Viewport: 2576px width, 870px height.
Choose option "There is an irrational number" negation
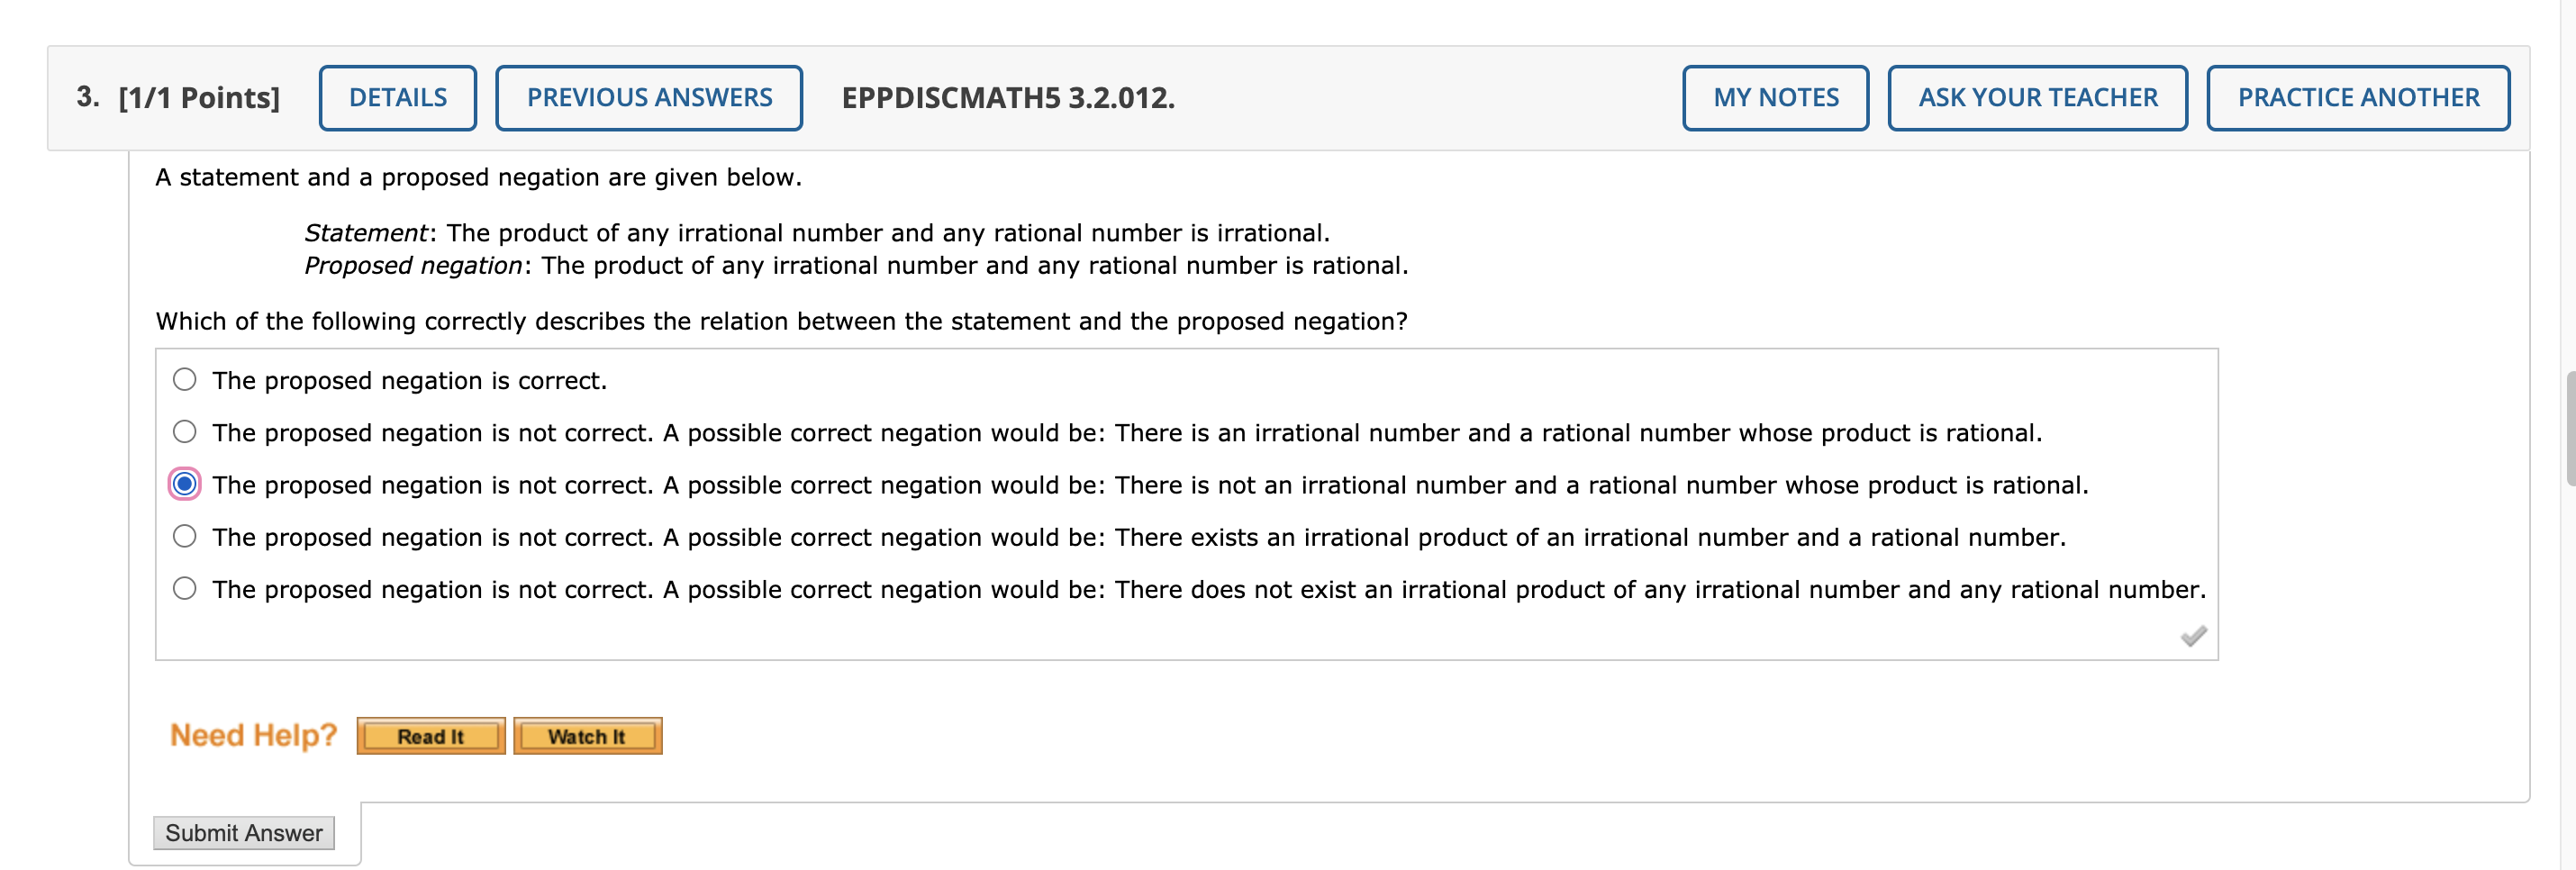(184, 432)
